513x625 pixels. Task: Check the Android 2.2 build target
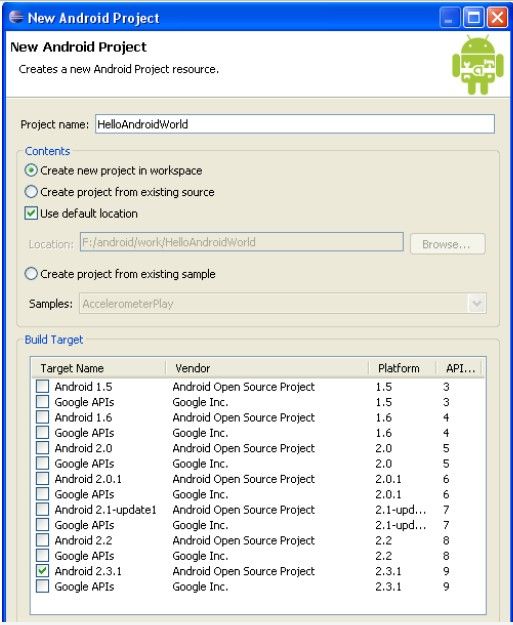pyautogui.click(x=42, y=540)
